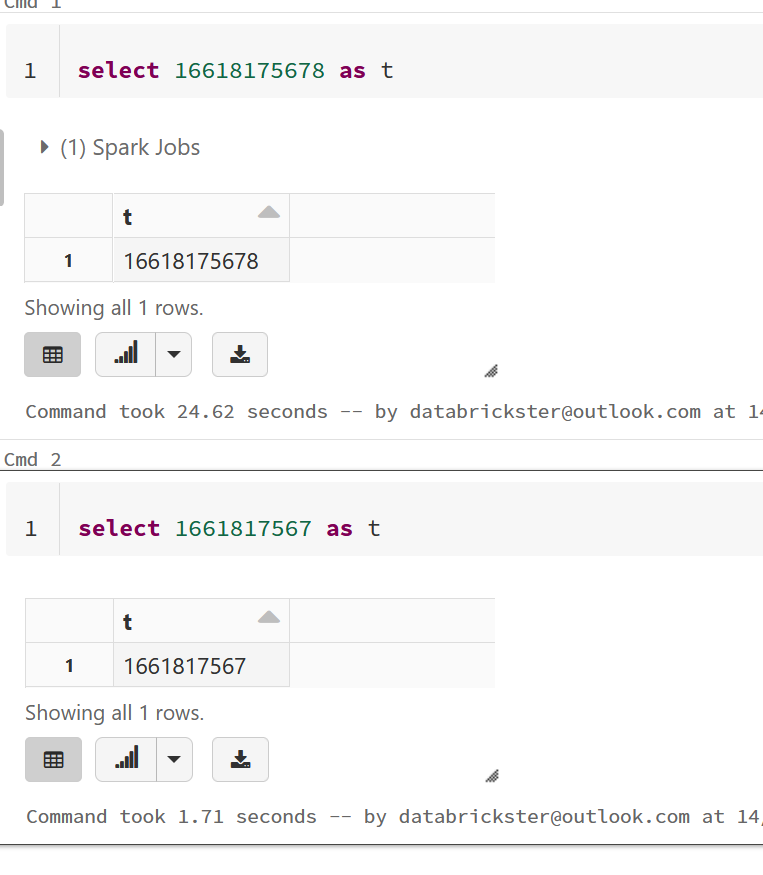Viewport: 763px width, 875px height.
Task: Click table view icon in Cmd 2 results
Action: pyautogui.click(x=53, y=759)
